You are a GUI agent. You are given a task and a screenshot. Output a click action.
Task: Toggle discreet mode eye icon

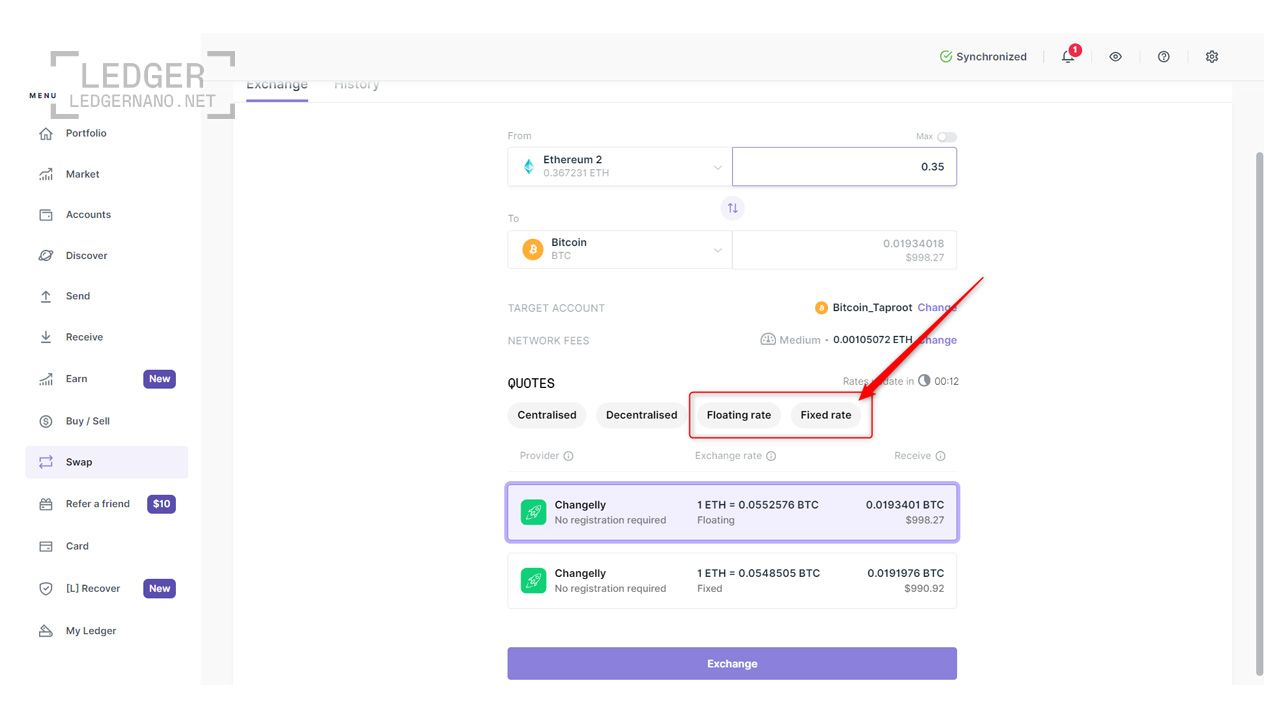[1116, 57]
